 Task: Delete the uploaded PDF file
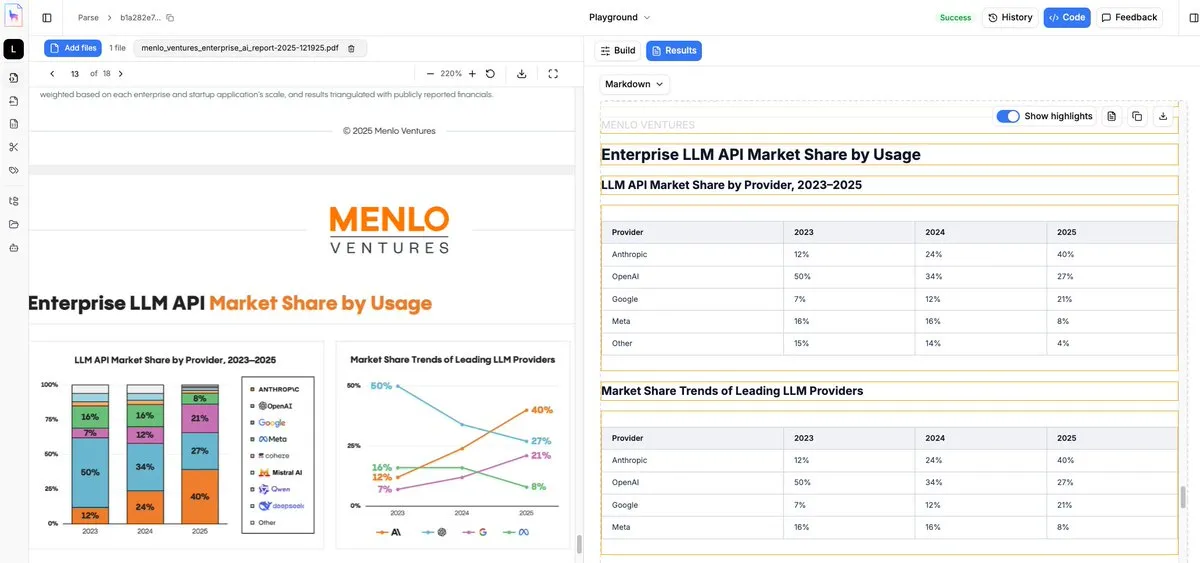tap(351, 48)
